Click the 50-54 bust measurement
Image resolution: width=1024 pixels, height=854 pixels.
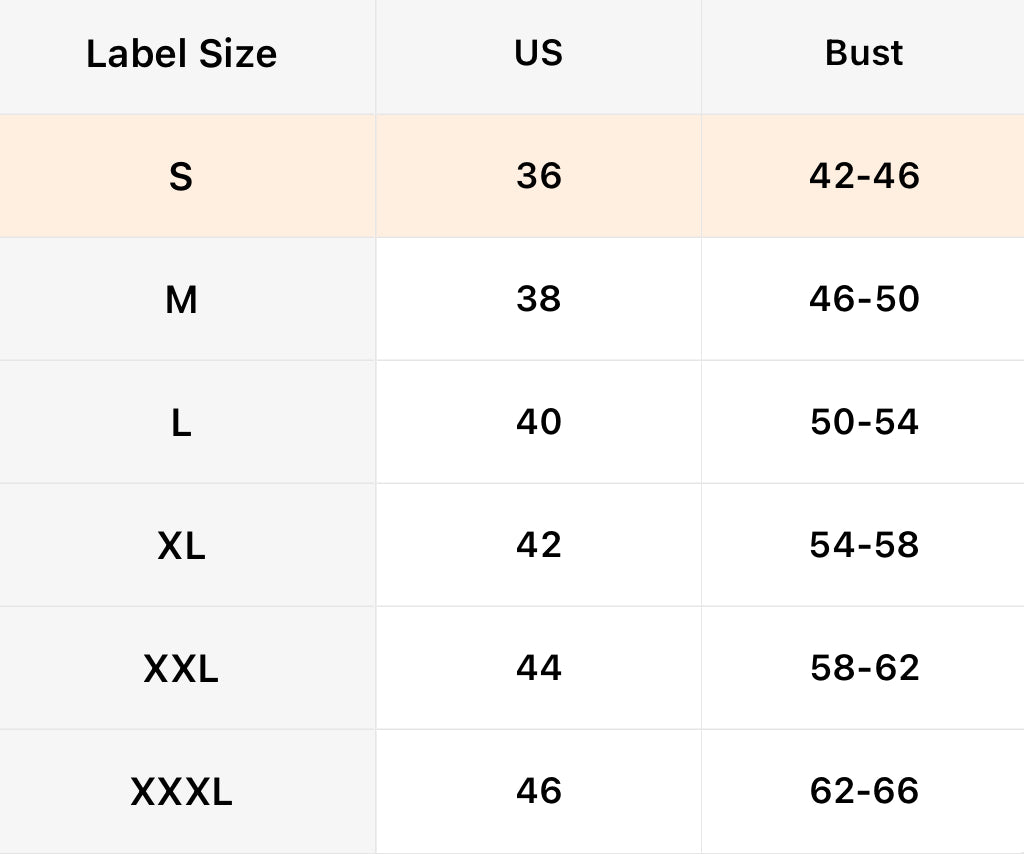[864, 423]
